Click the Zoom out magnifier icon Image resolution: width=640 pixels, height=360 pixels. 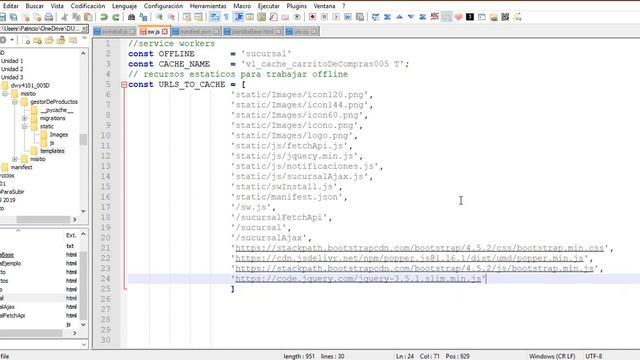point(171,17)
